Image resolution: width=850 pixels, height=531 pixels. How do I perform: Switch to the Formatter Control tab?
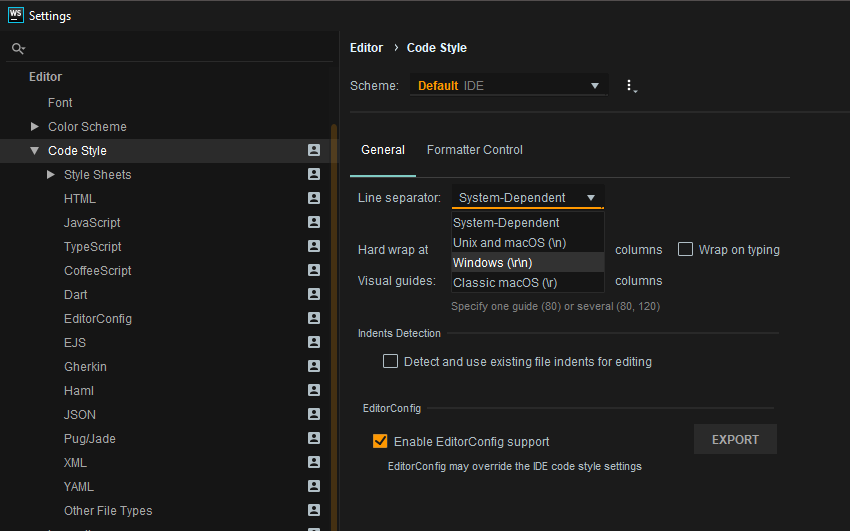474,150
